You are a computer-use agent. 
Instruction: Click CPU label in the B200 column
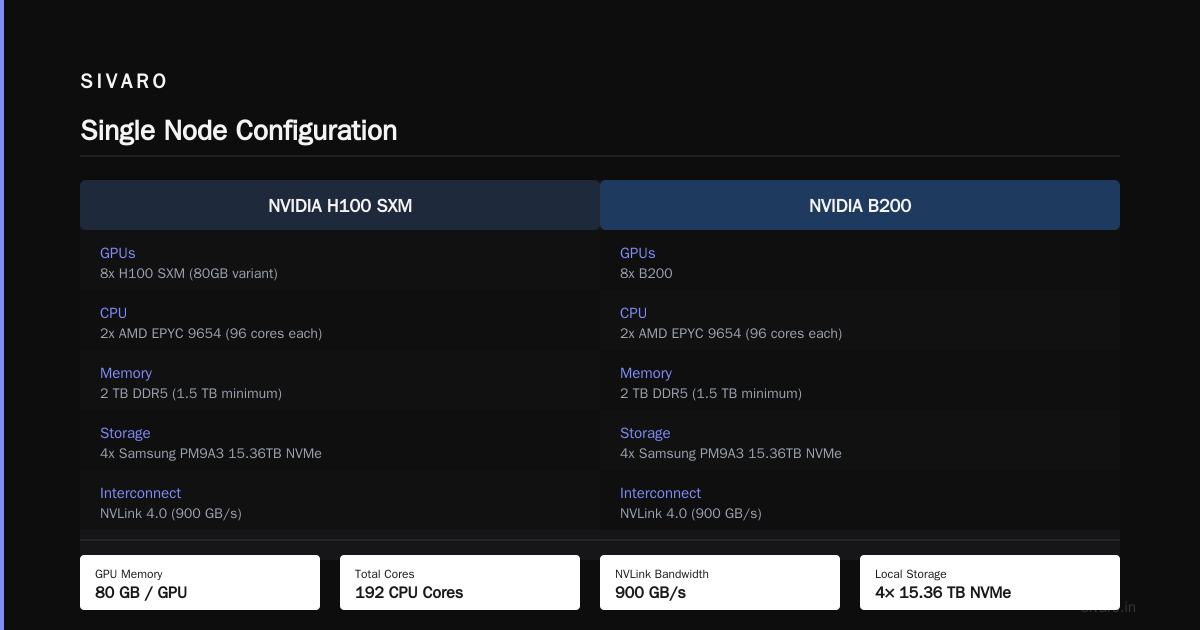tap(634, 313)
